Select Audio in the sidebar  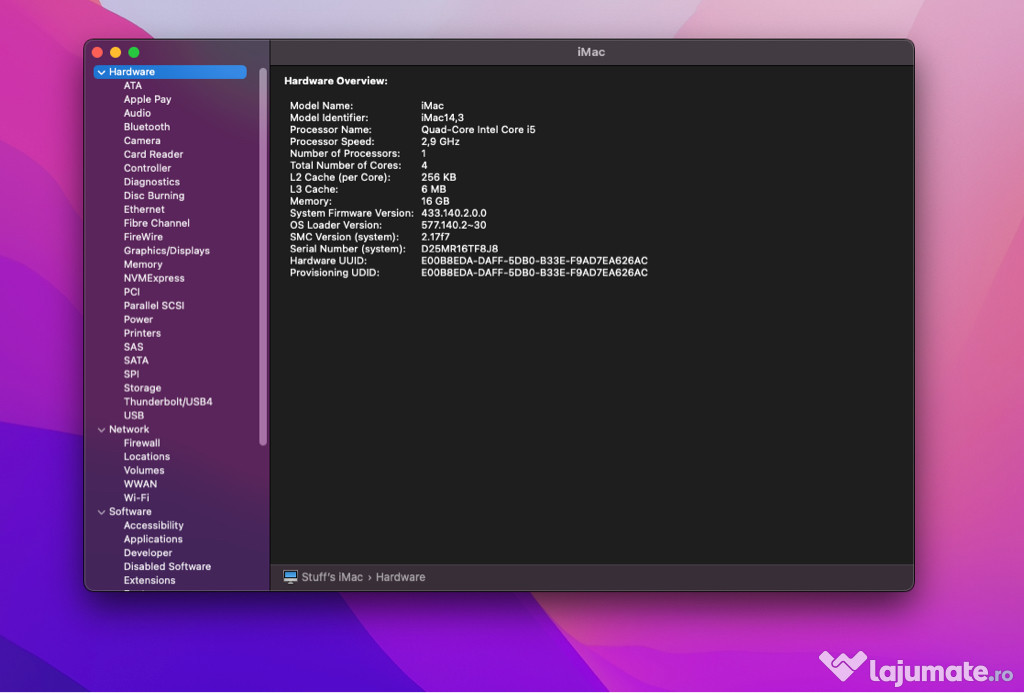tap(137, 113)
